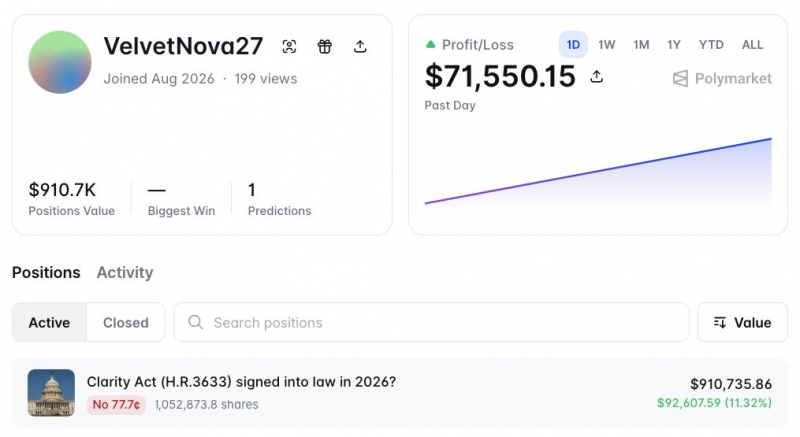This screenshot has width=800, height=437.
Task: Switch chart to the 1W range
Action: pos(607,45)
